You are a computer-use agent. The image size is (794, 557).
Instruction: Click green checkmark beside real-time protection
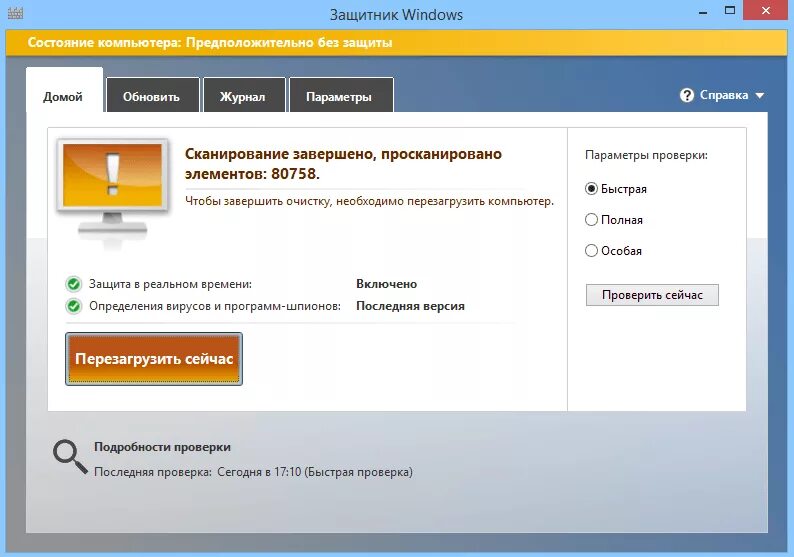click(x=74, y=284)
